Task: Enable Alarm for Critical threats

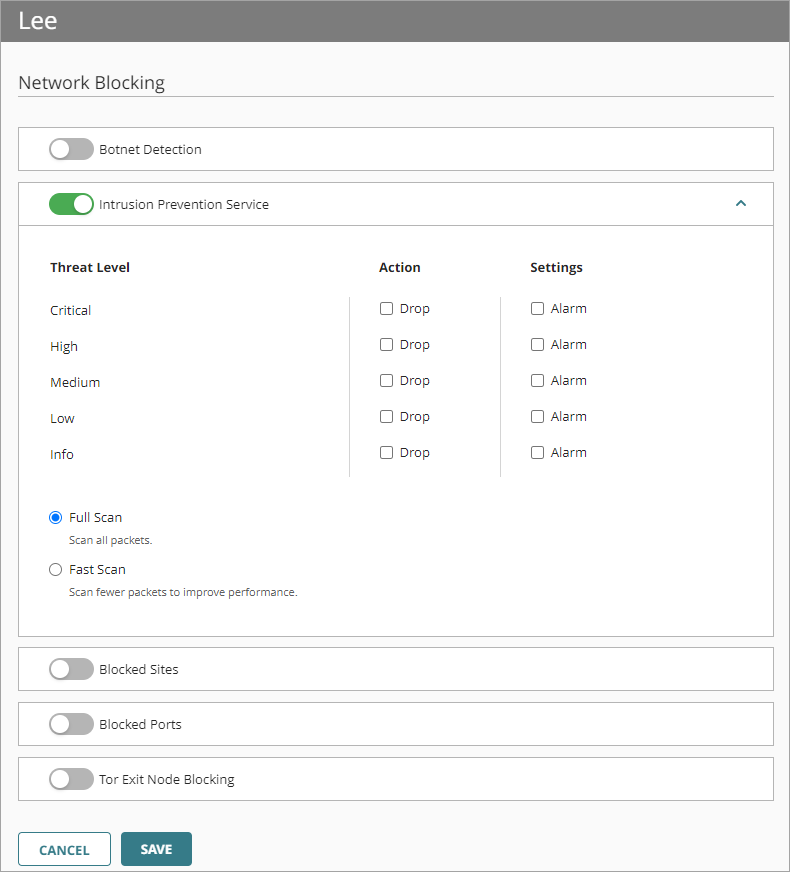Action: click(x=537, y=308)
